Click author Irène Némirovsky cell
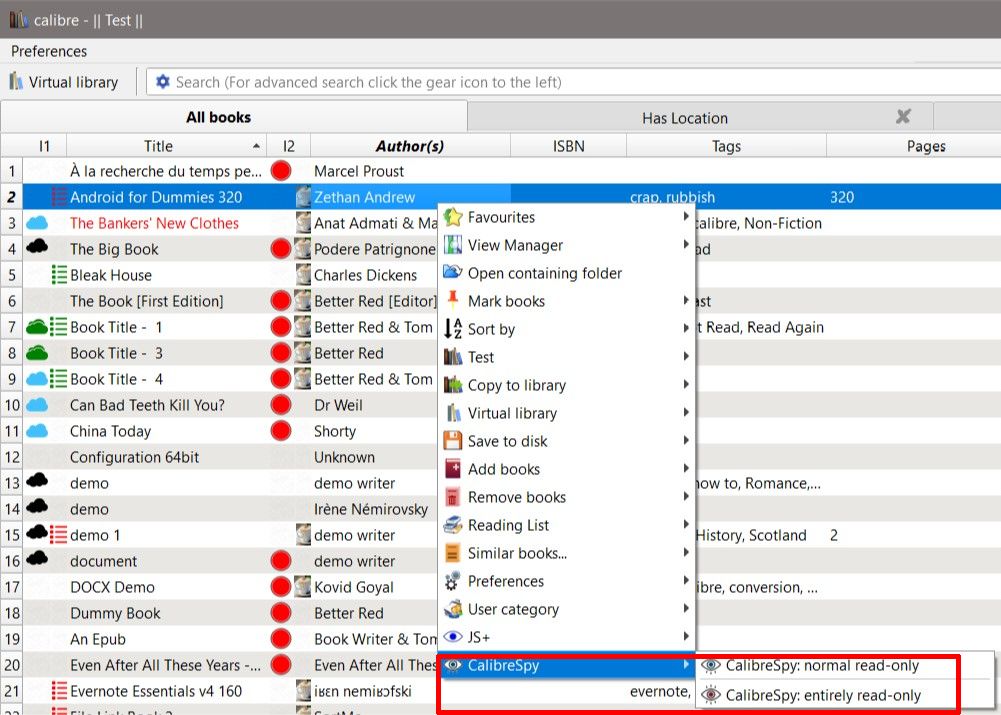This screenshot has height=715, width=1001. click(x=371, y=509)
